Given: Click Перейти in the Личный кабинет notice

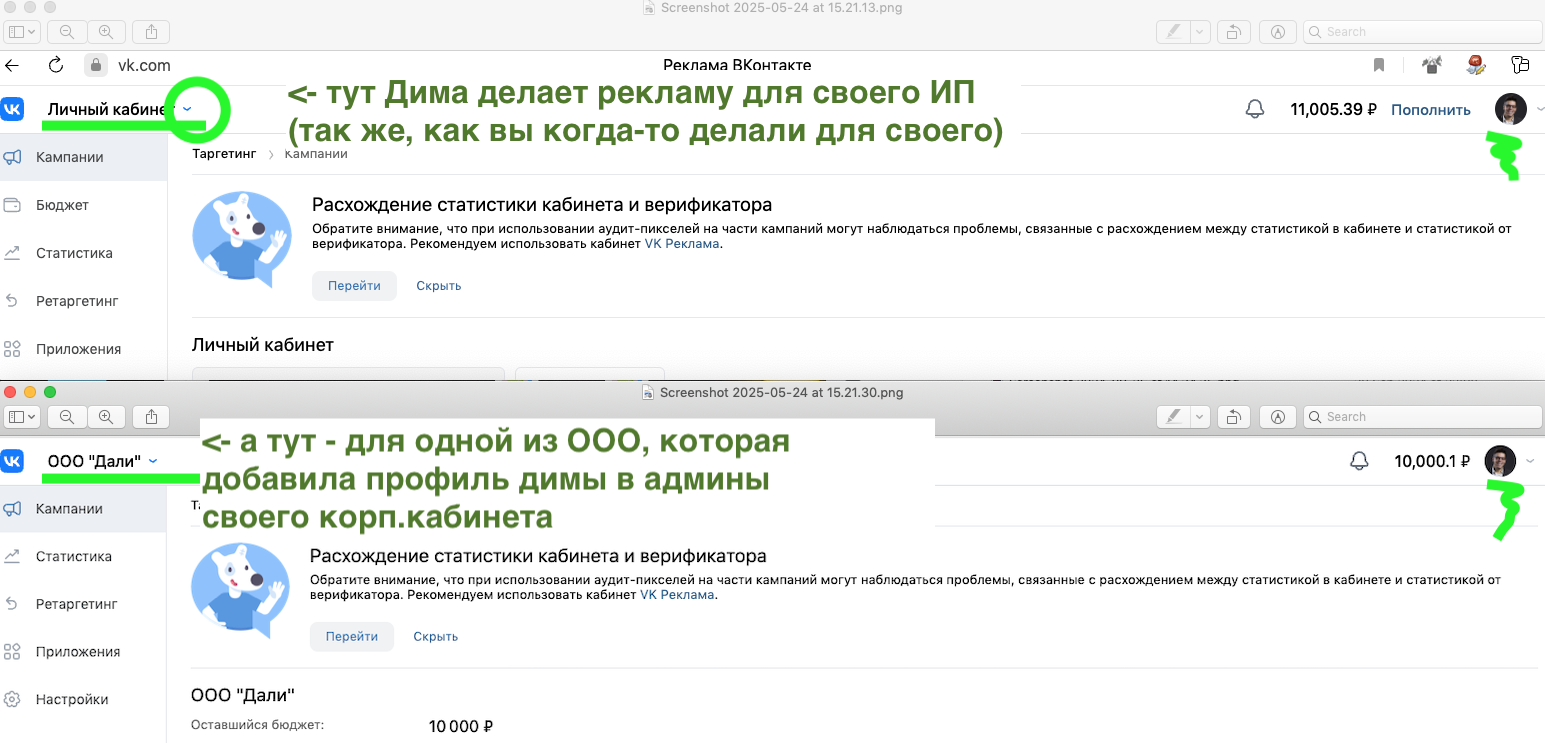Looking at the screenshot, I should click(x=354, y=285).
